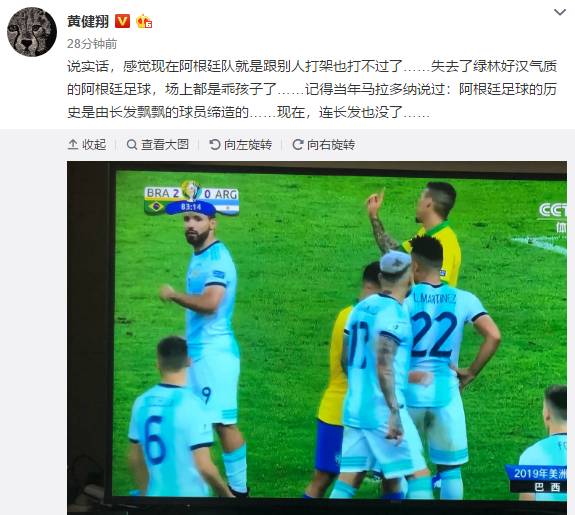The width and height of the screenshot is (575, 515).
Task: Click the orange V verified badge
Action: tap(122, 21)
